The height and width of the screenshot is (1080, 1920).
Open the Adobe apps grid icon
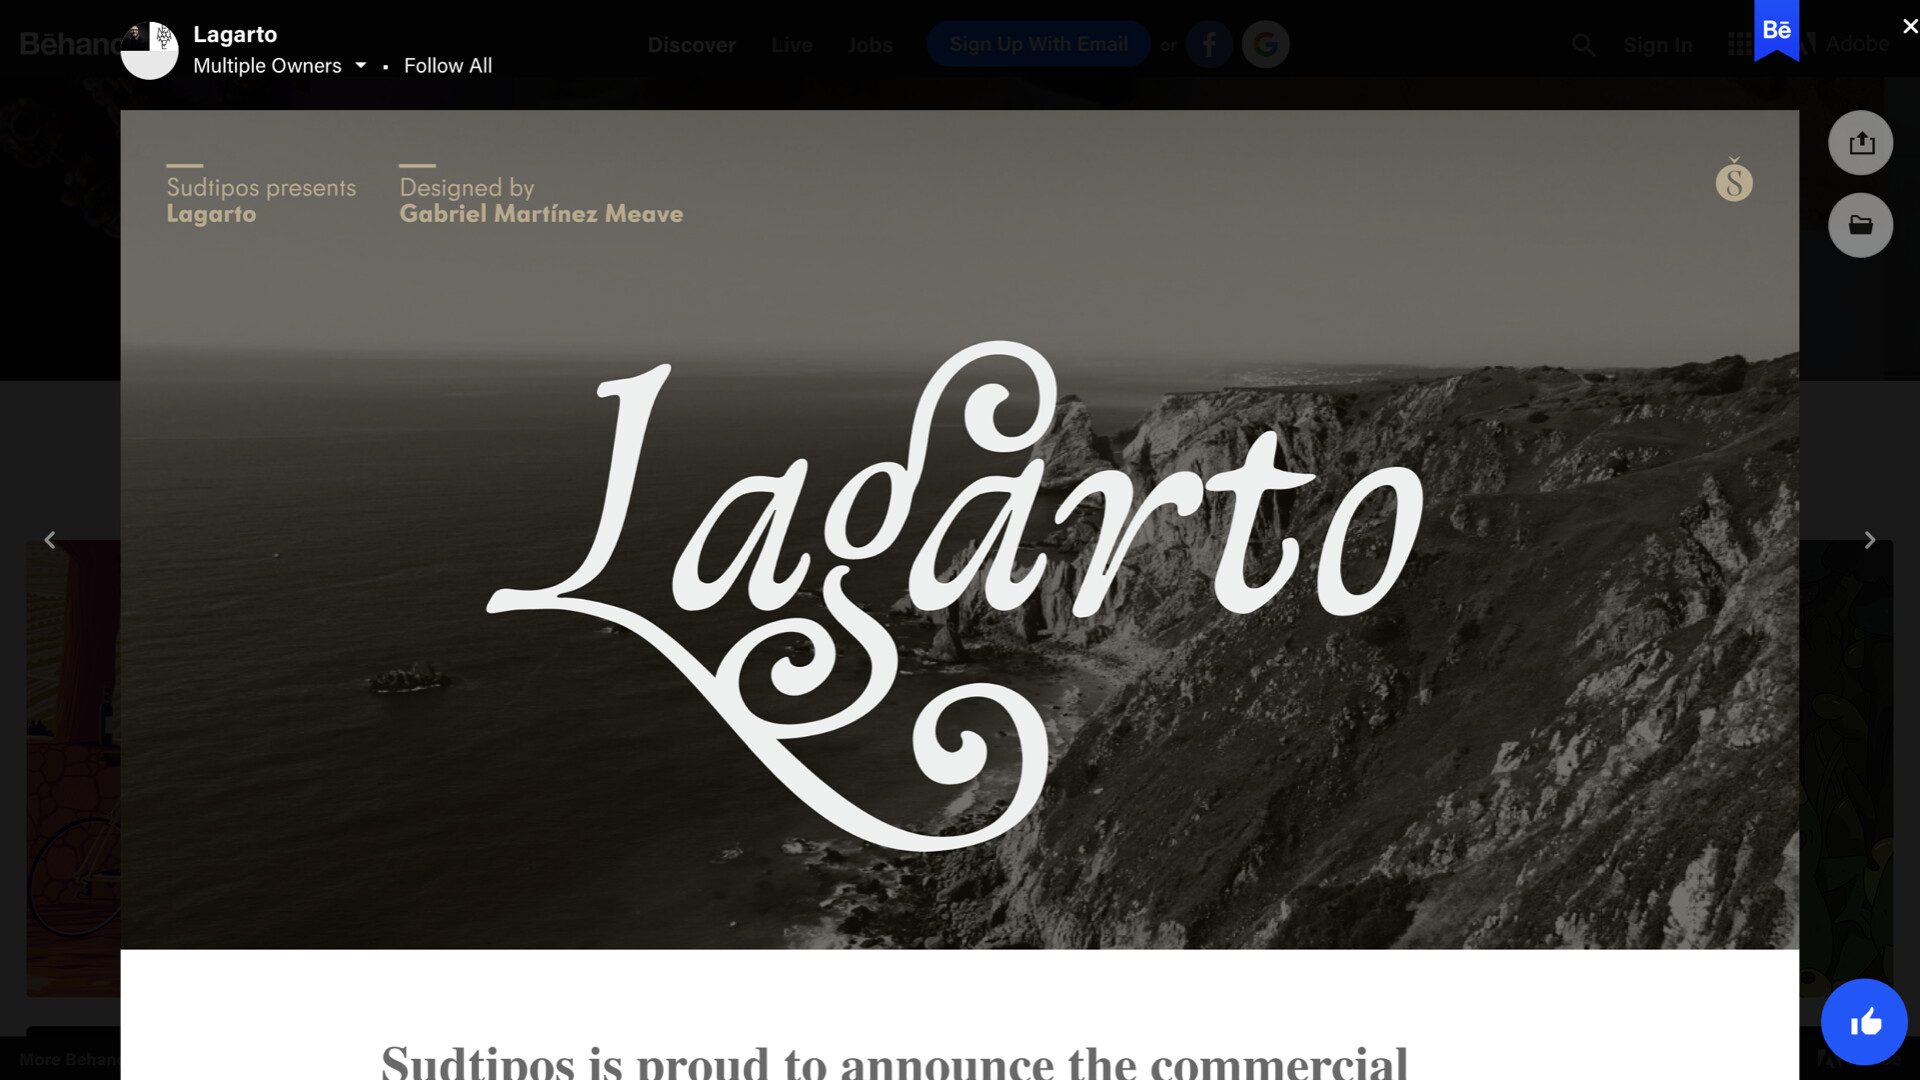tap(1739, 45)
